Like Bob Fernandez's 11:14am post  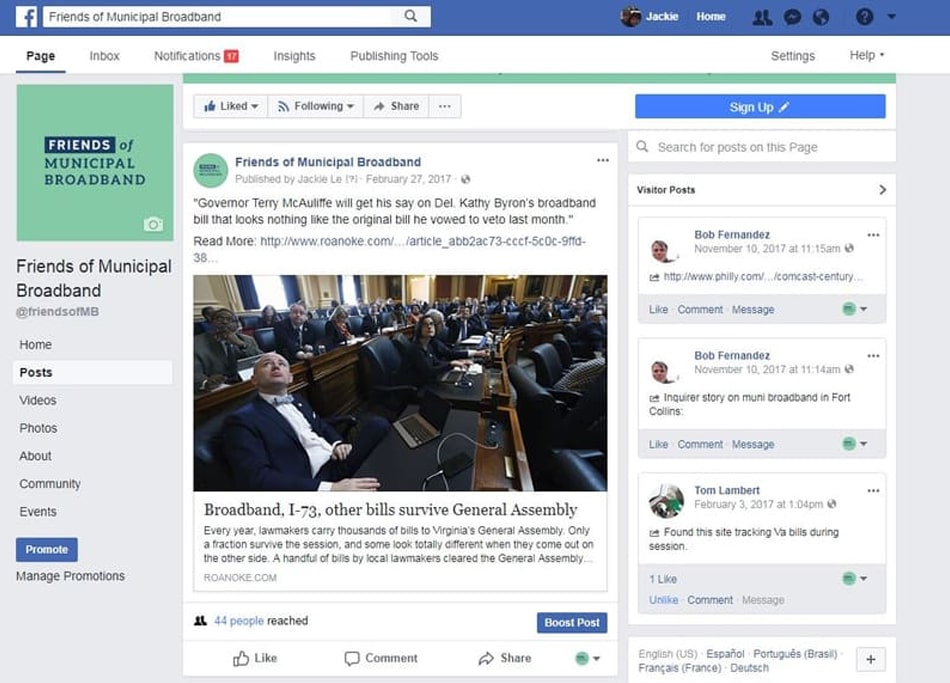pyautogui.click(x=658, y=444)
